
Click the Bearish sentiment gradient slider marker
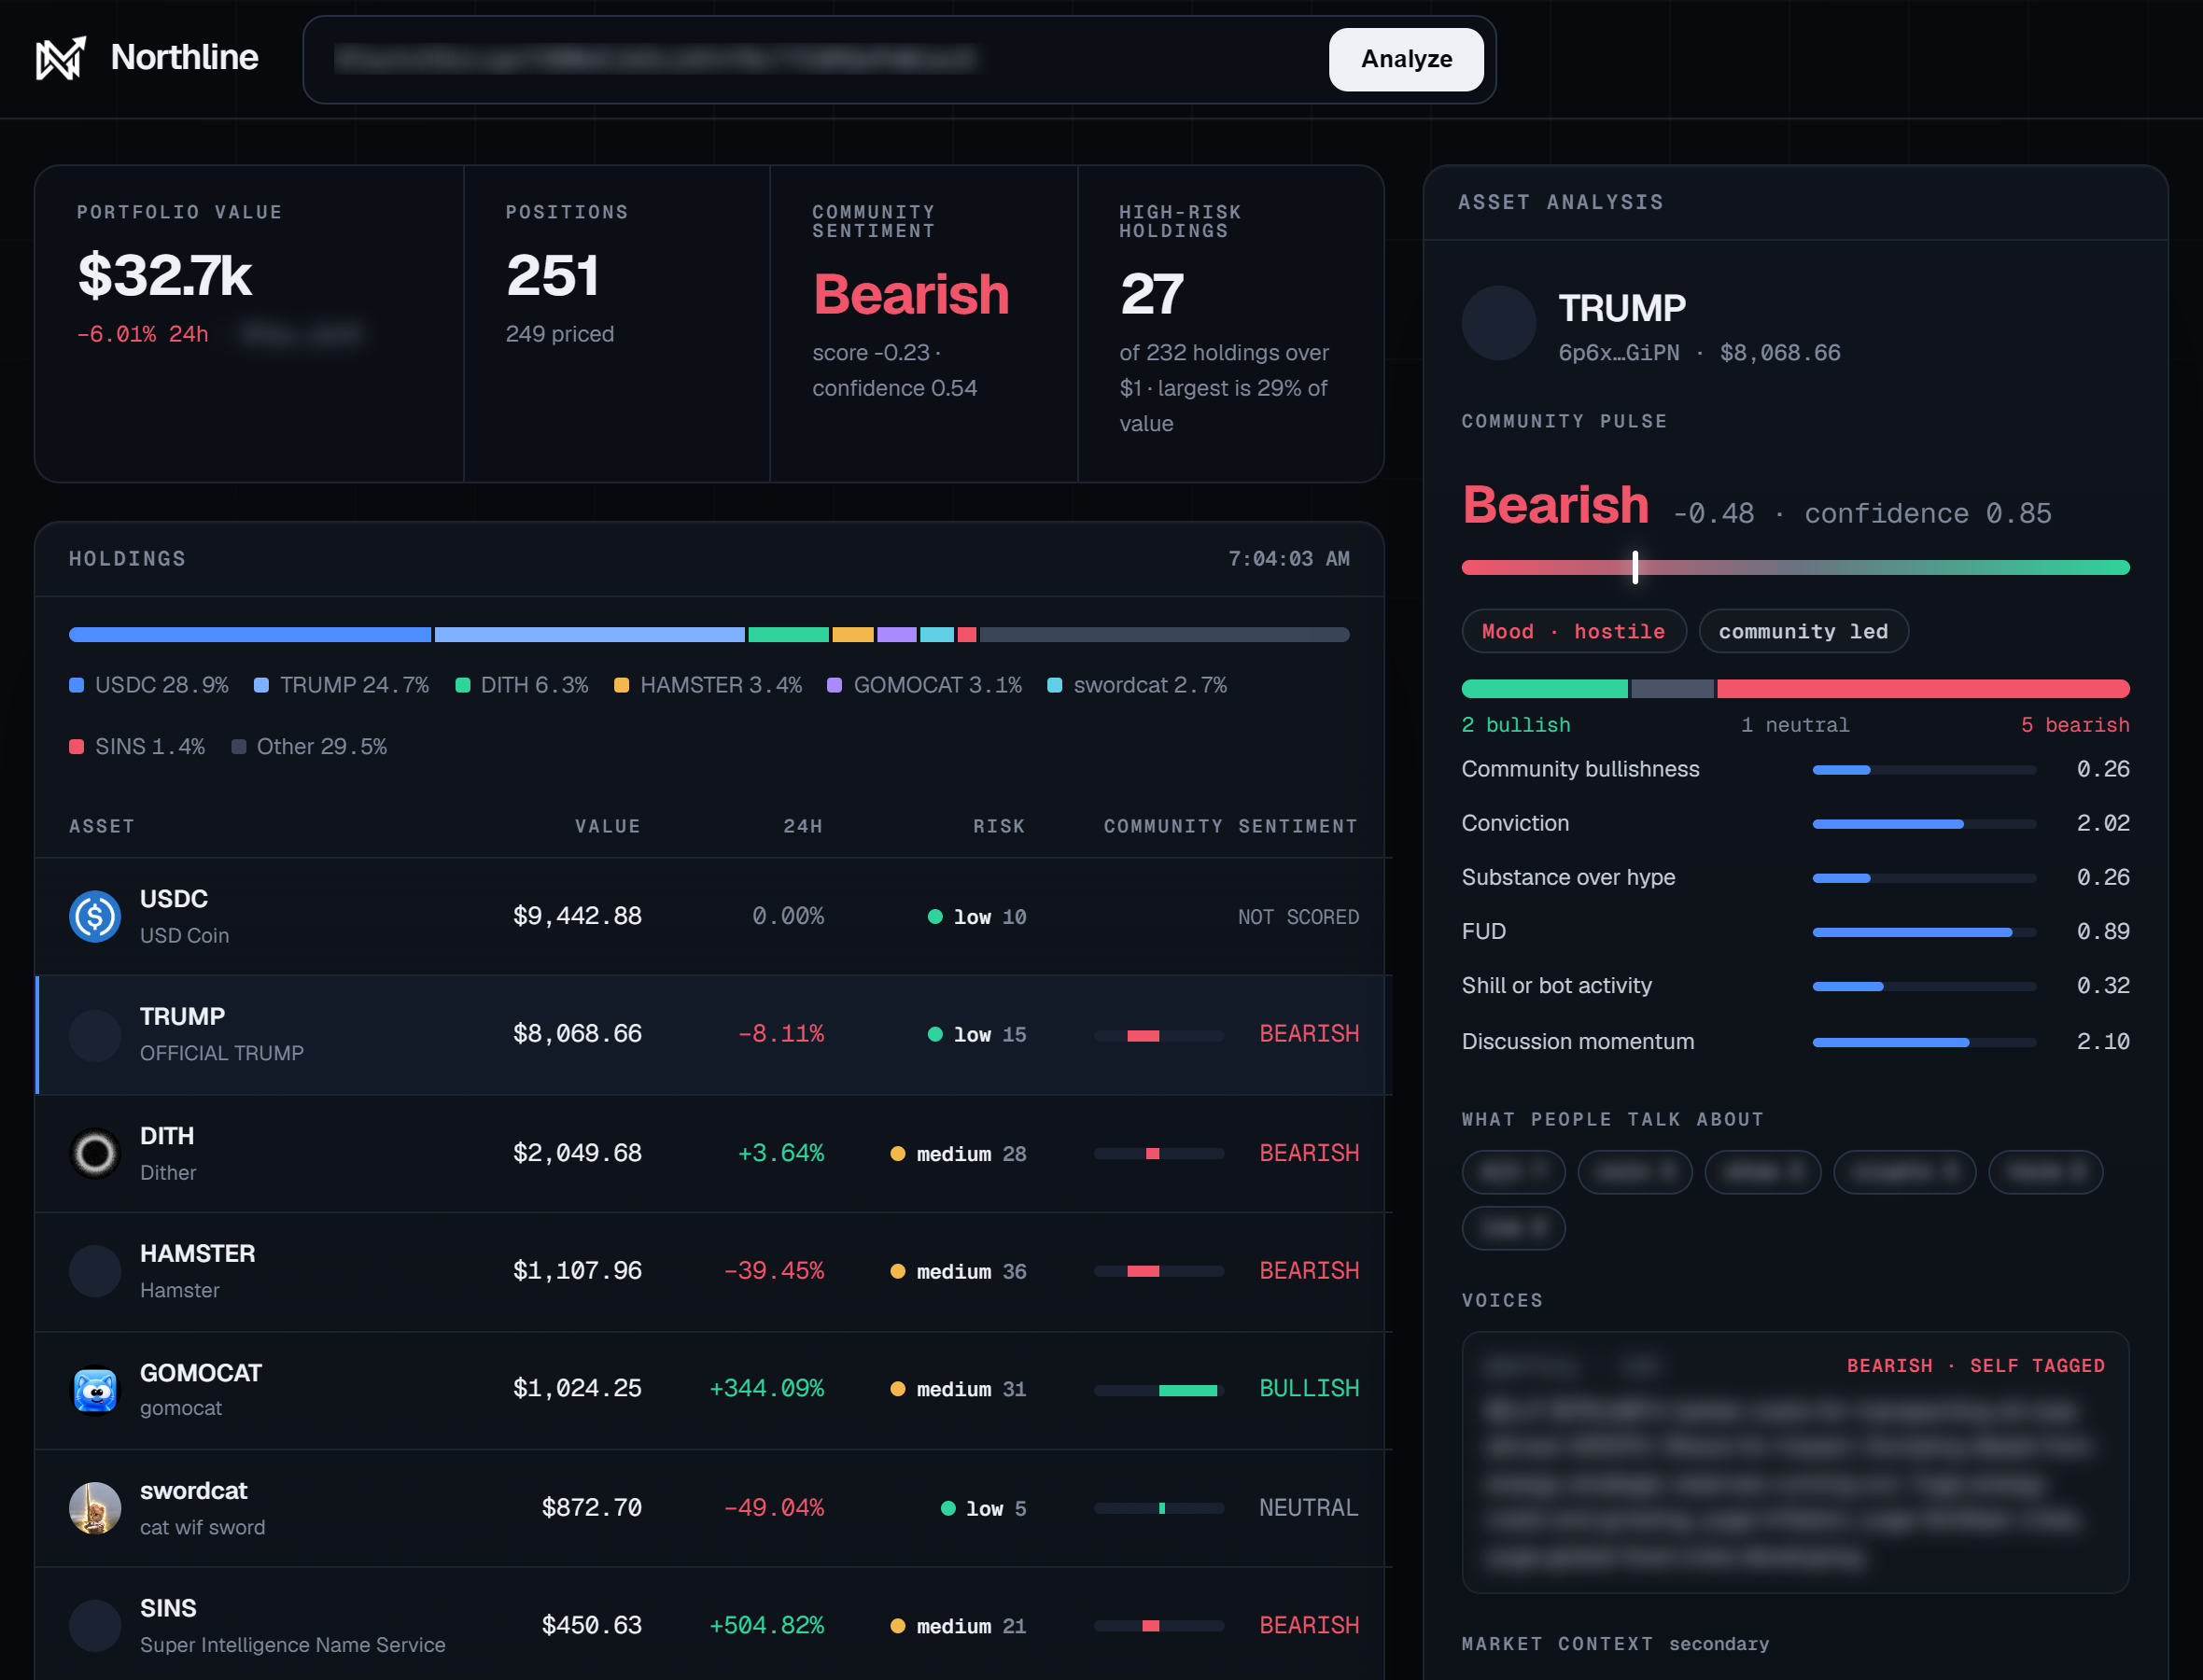click(1635, 567)
